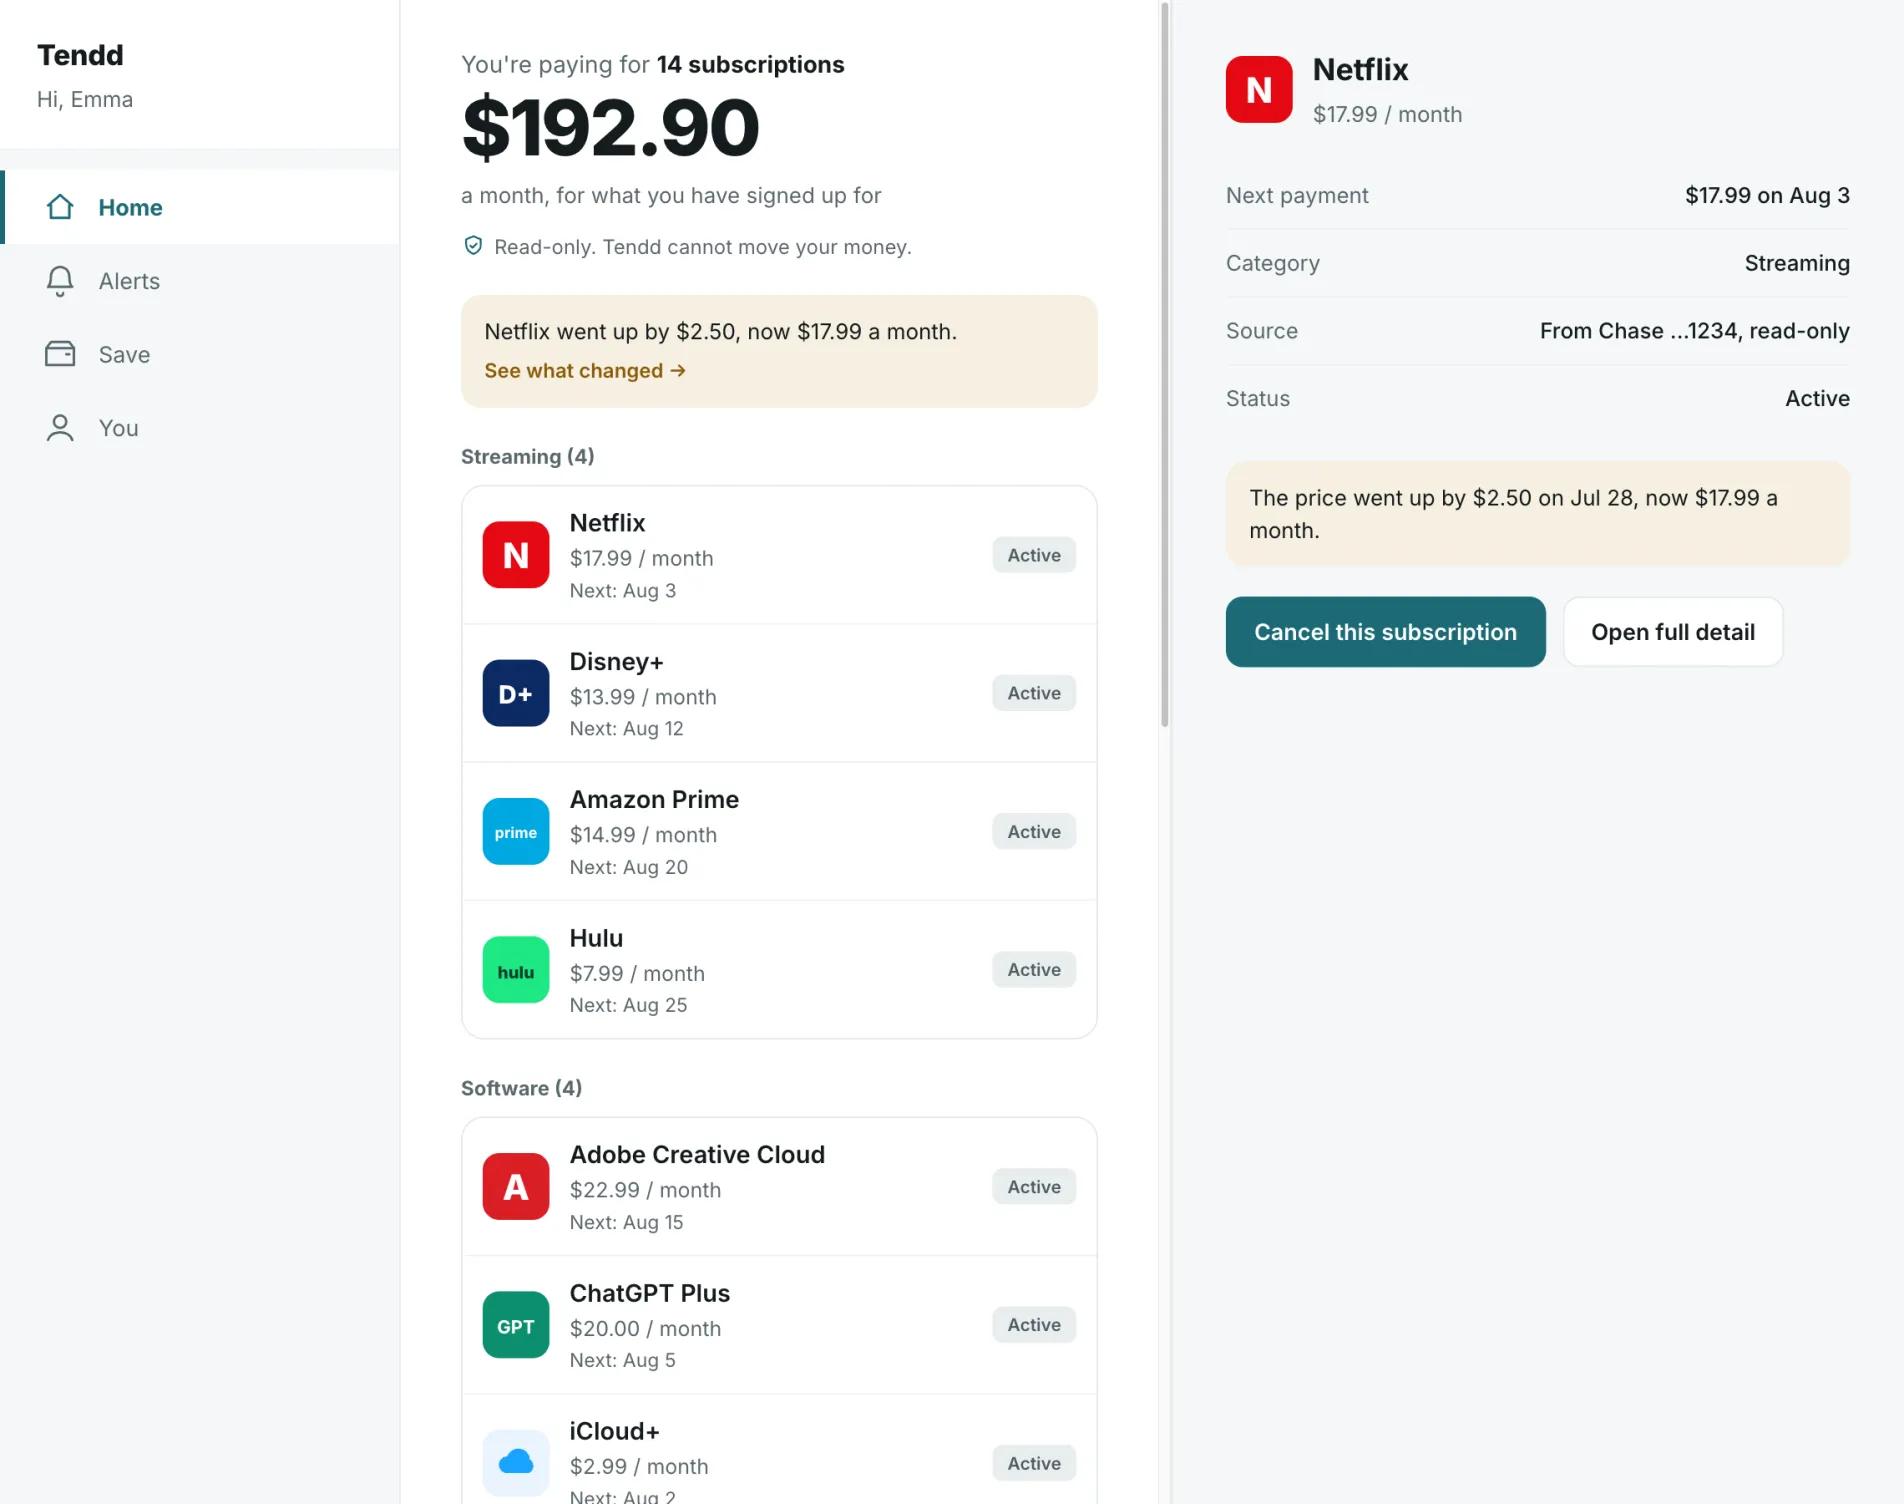1904x1504 pixels.
Task: Click the Save wallet icon
Action: (60, 354)
